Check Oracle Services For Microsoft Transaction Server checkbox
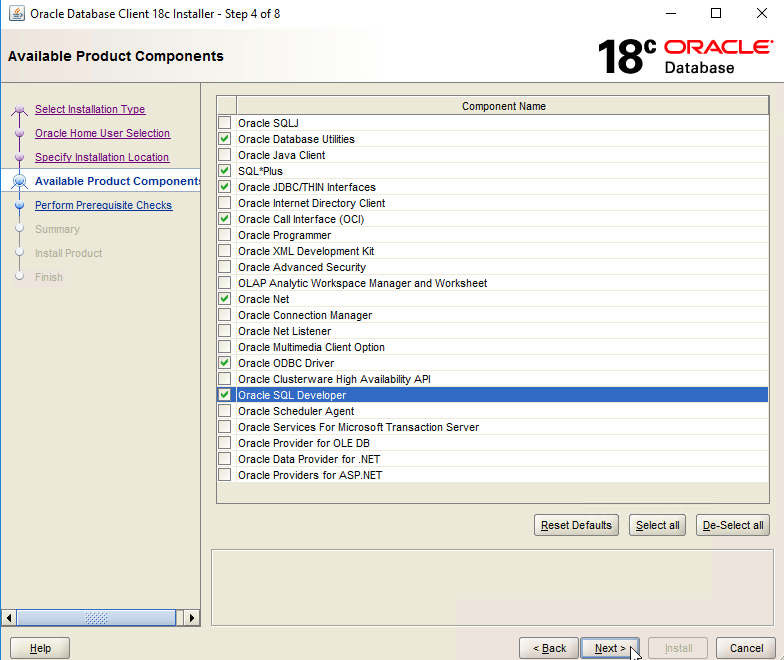Image resolution: width=784 pixels, height=660 pixels. click(224, 426)
